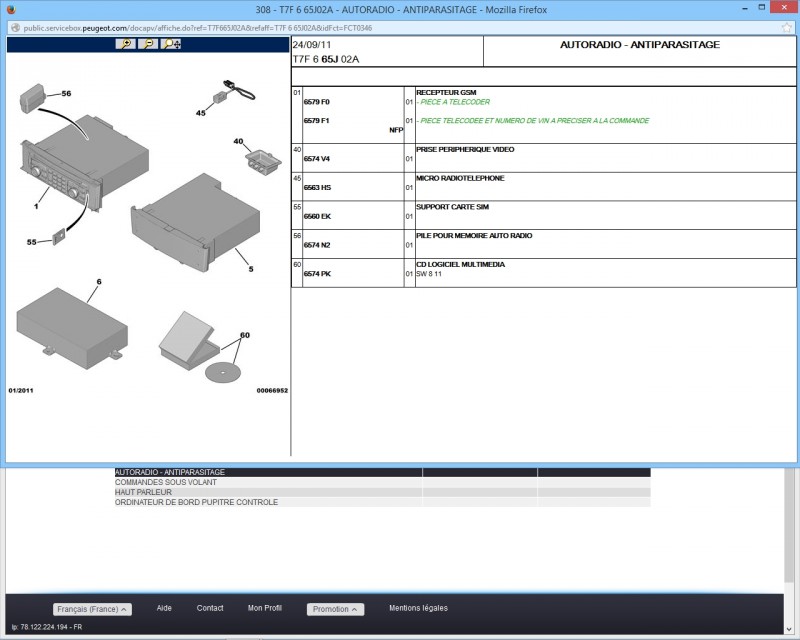The height and width of the screenshot is (640, 800).
Task: Open the Aide footer menu item
Action: pyautogui.click(x=164, y=608)
